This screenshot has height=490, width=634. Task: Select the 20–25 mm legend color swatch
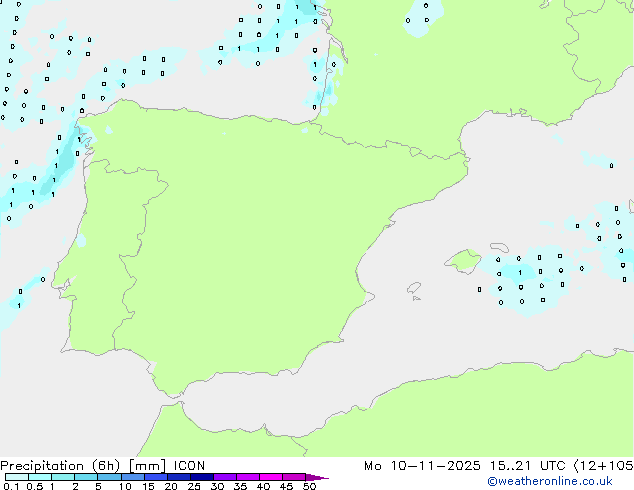[x=179, y=477]
